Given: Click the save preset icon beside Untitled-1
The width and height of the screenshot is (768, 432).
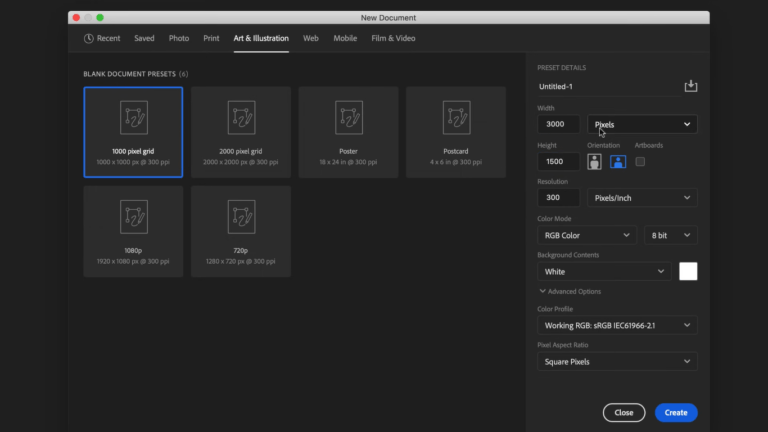Looking at the screenshot, I should [x=690, y=87].
